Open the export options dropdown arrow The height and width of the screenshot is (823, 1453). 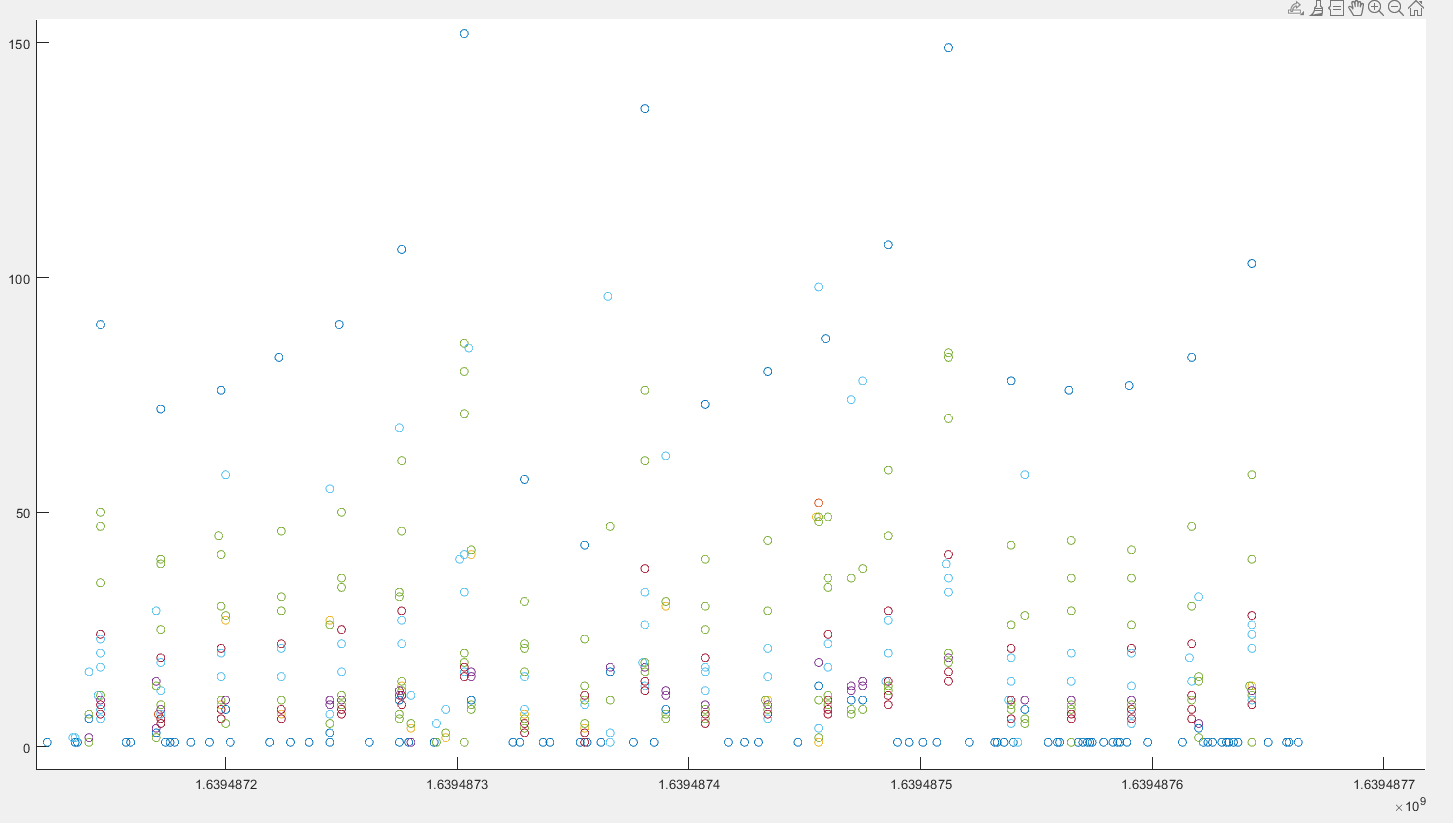(1301, 12)
